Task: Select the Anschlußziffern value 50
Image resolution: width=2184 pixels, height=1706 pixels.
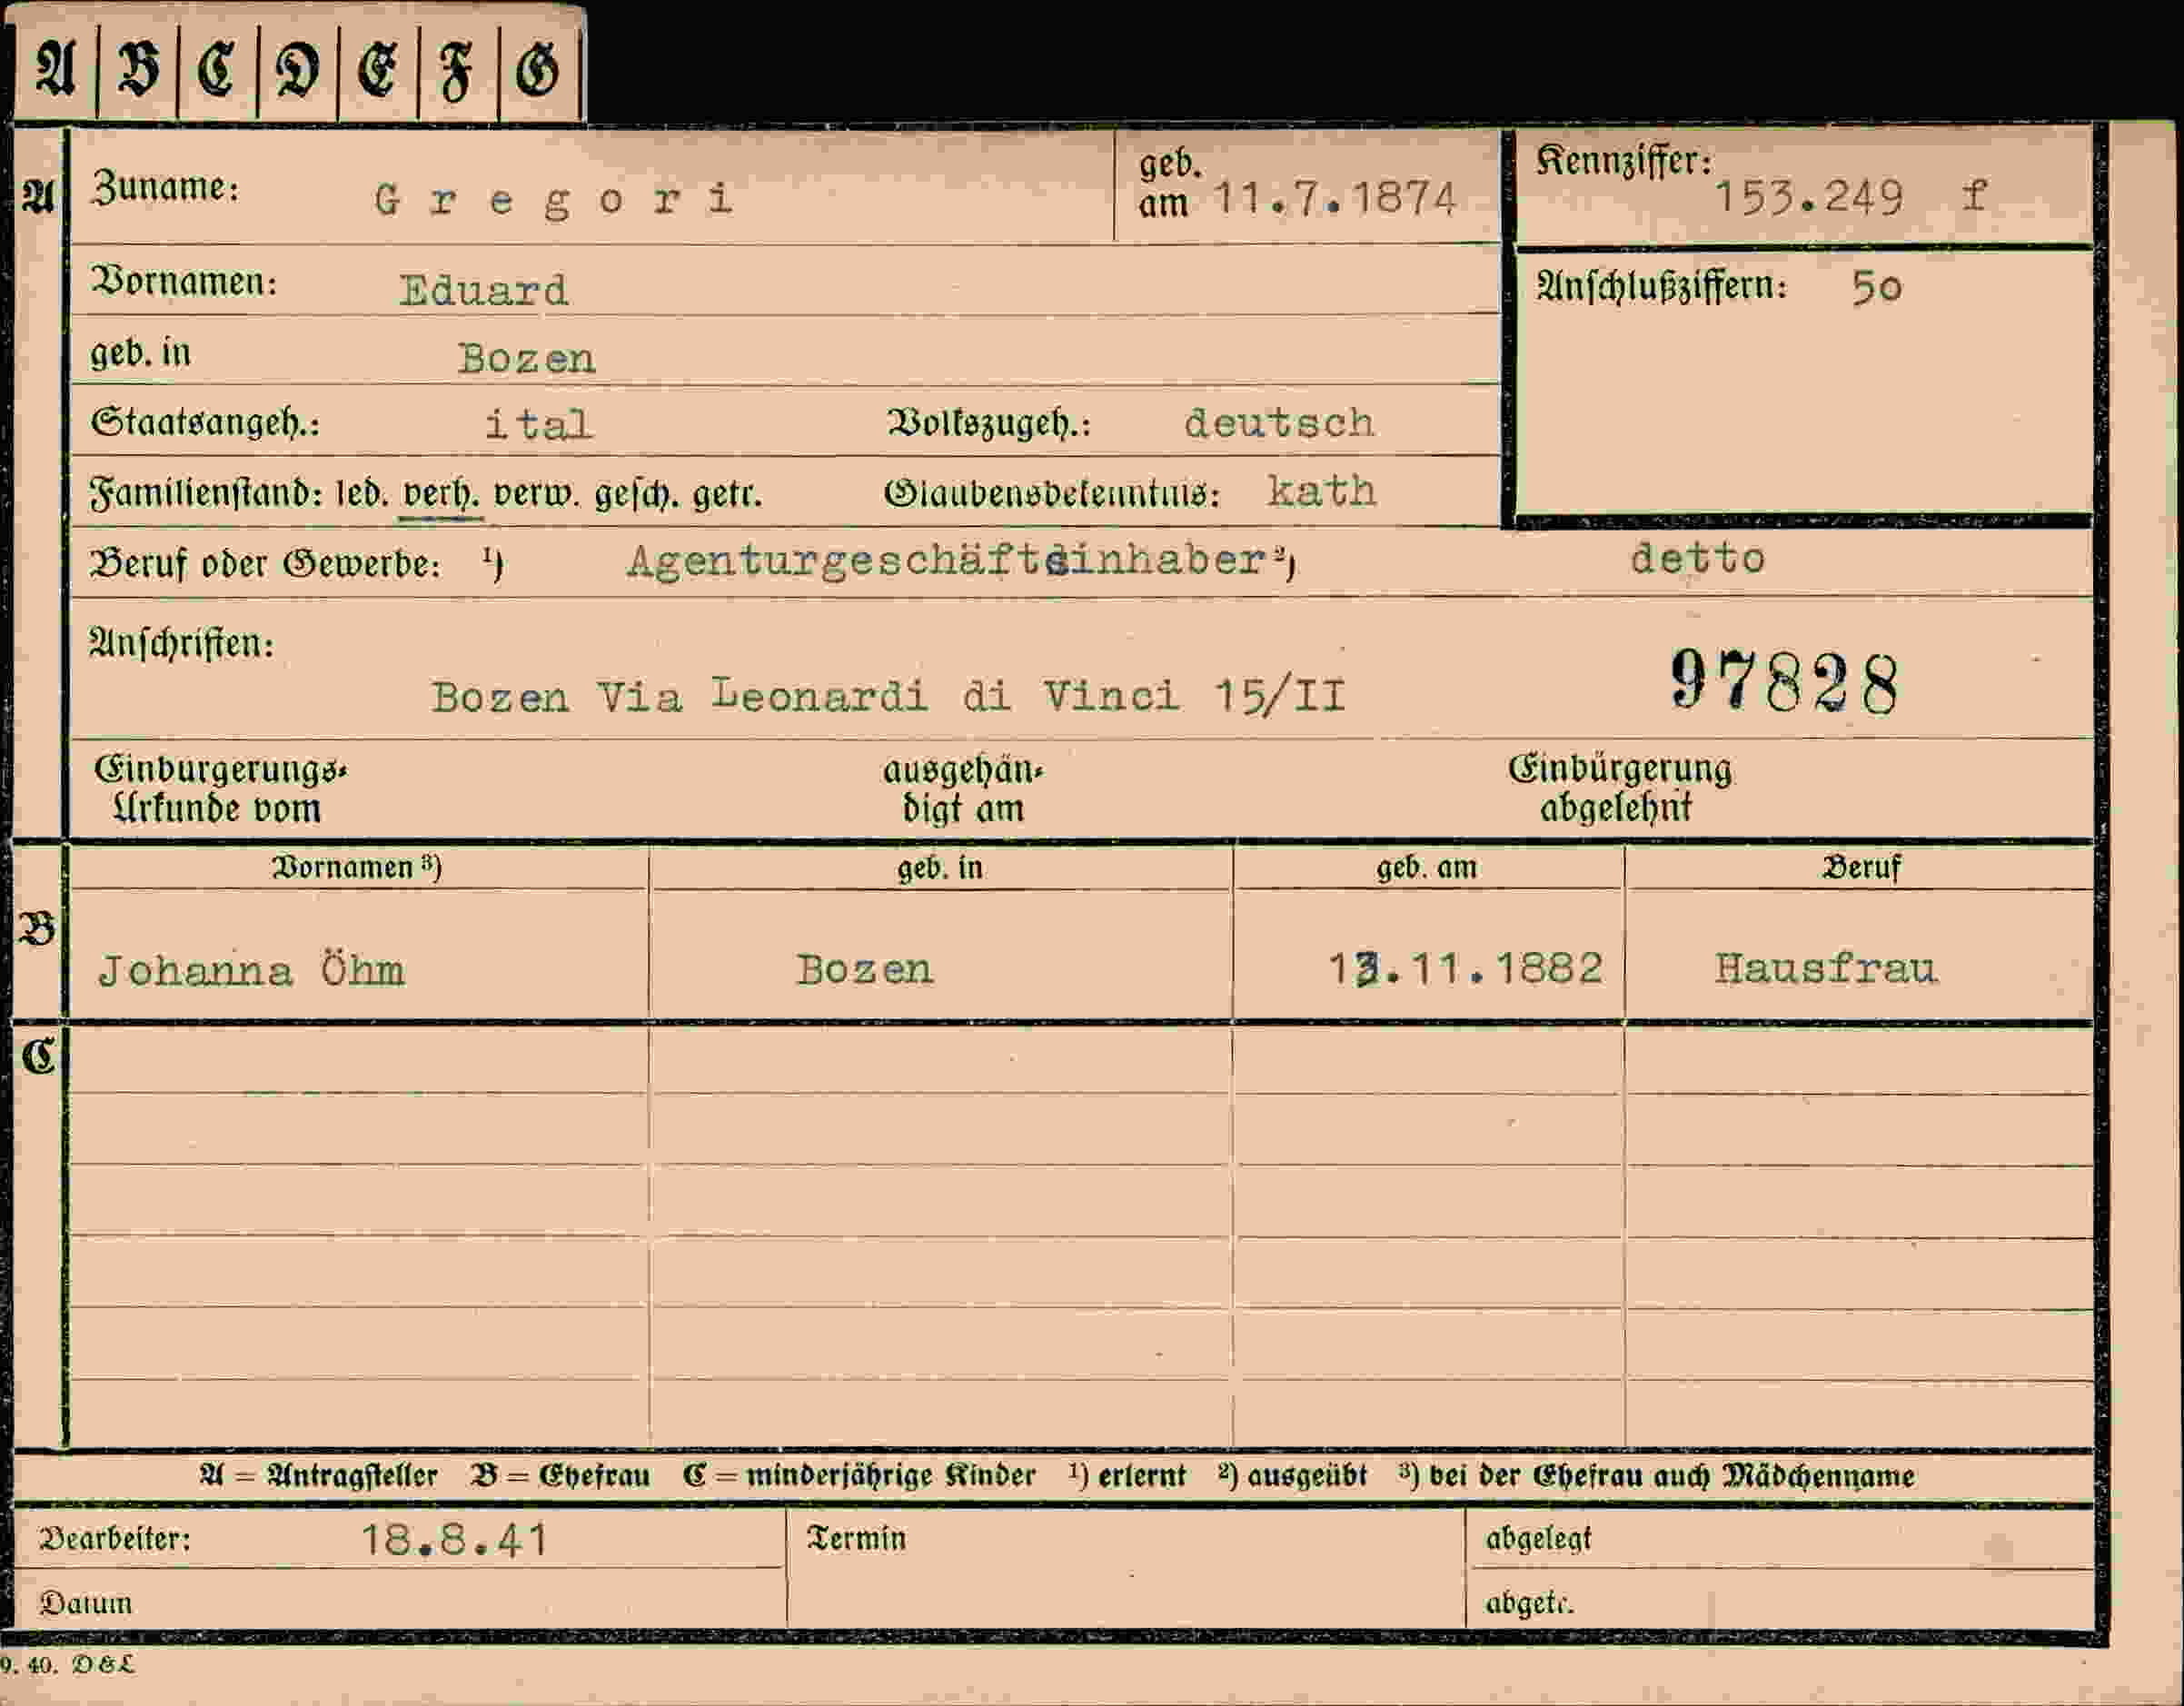Action: point(1876,288)
